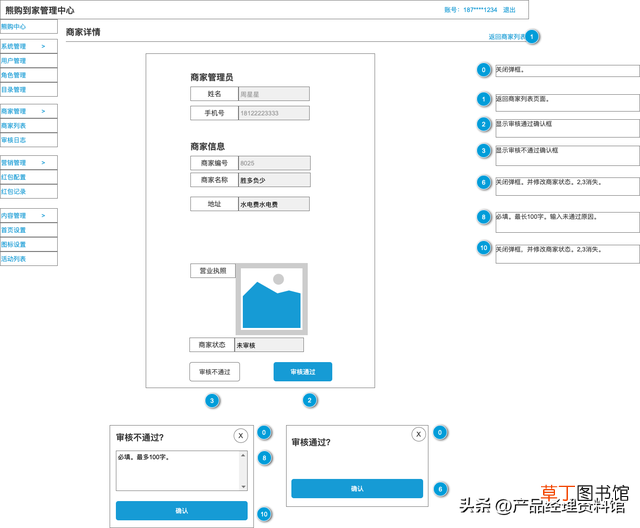Click the 商家详情 page heading

click(x=83, y=32)
